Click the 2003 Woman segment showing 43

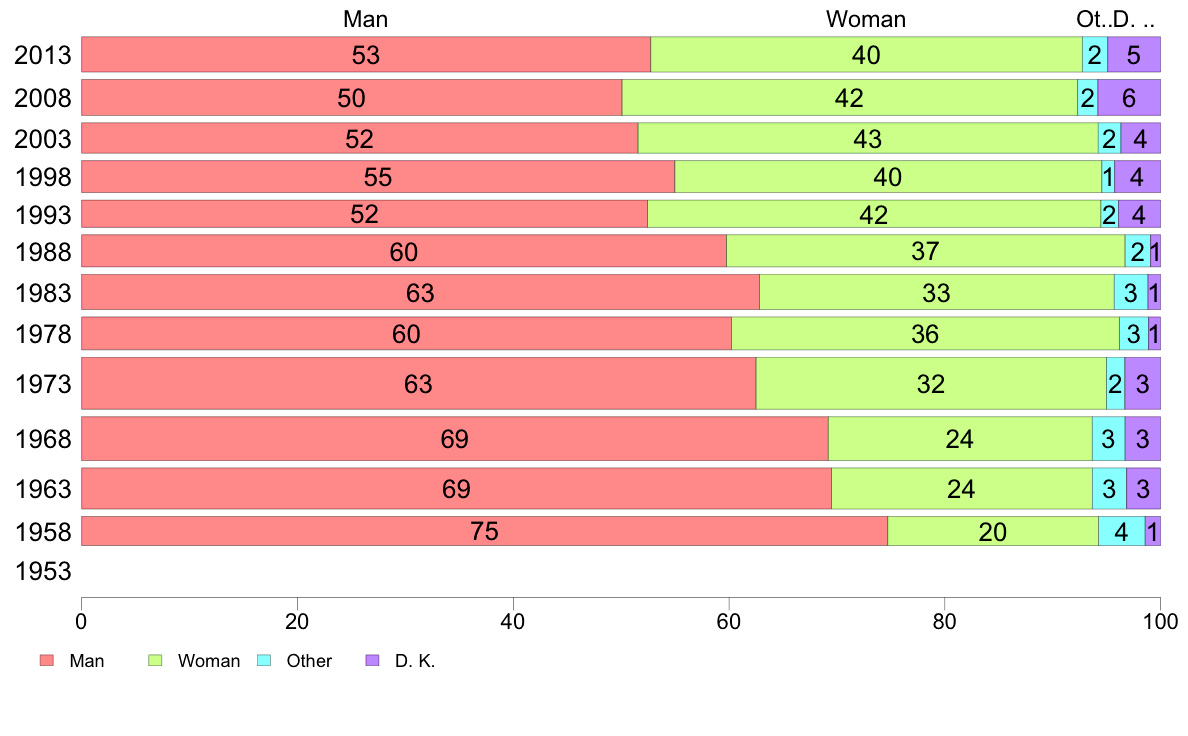click(x=868, y=138)
